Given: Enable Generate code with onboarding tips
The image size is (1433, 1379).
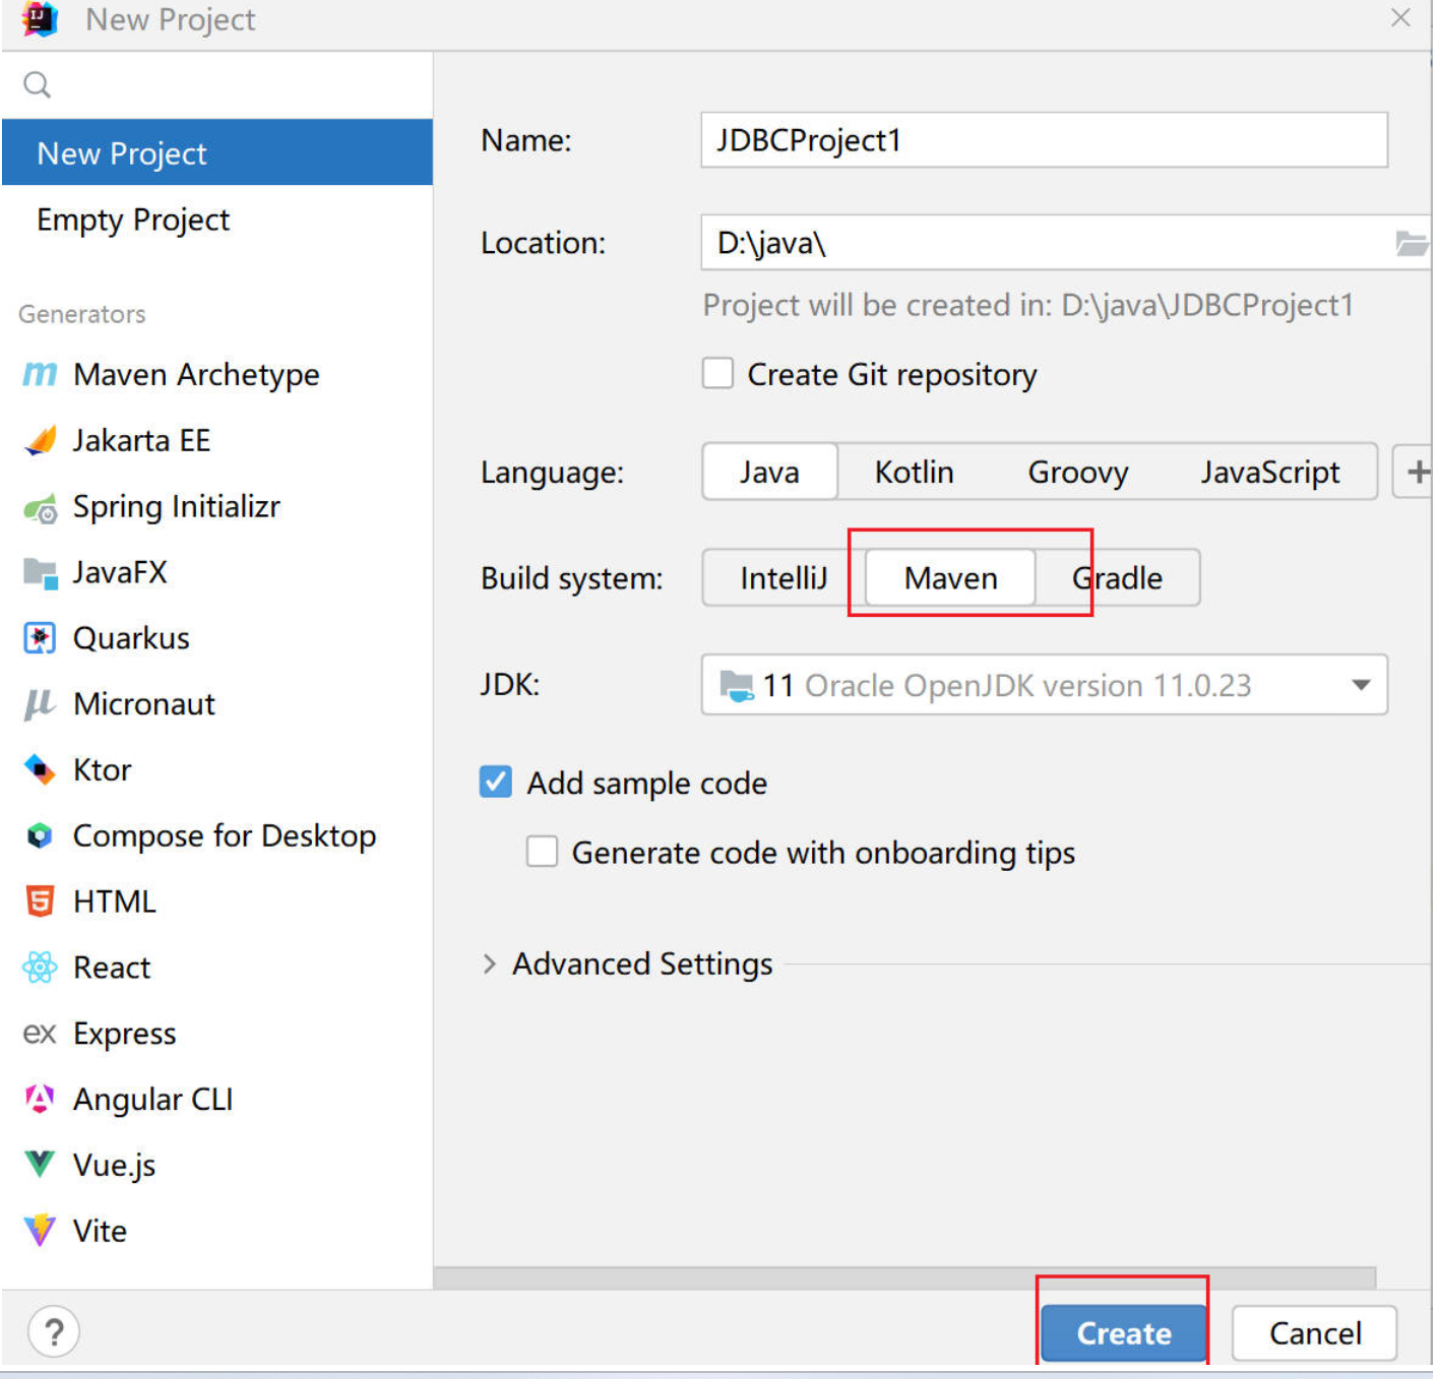Looking at the screenshot, I should 542,852.
